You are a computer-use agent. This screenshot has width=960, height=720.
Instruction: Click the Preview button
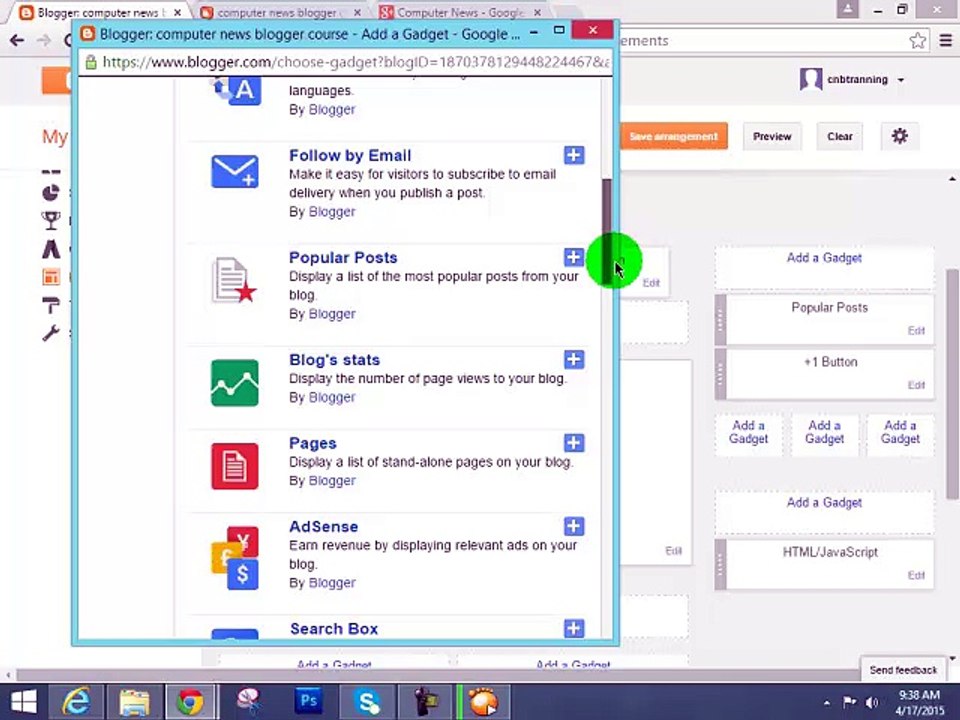(x=772, y=137)
